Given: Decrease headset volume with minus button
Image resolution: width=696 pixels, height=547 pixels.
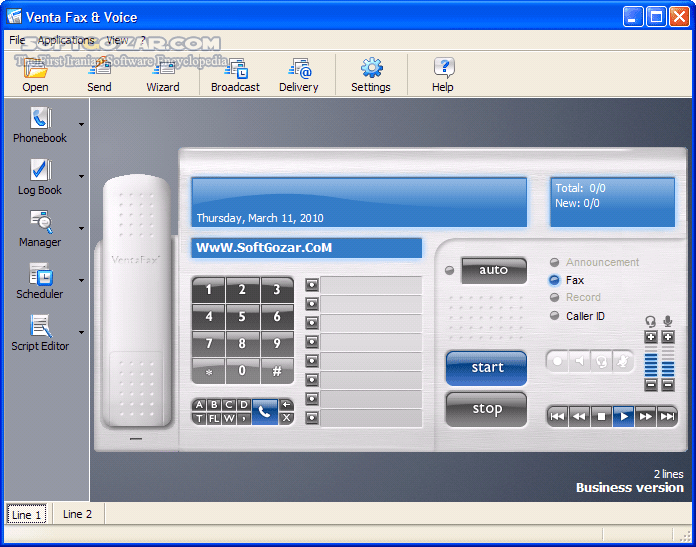Looking at the screenshot, I should click(x=651, y=384).
